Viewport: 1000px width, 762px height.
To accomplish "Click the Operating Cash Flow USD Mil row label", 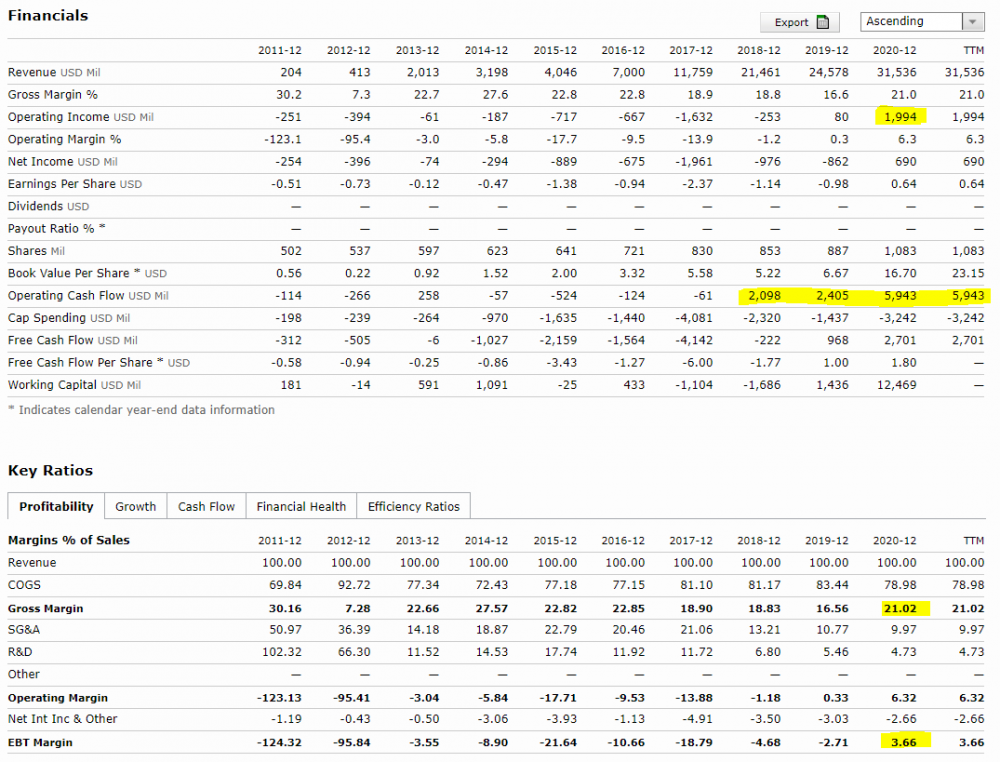I will click(x=88, y=296).
